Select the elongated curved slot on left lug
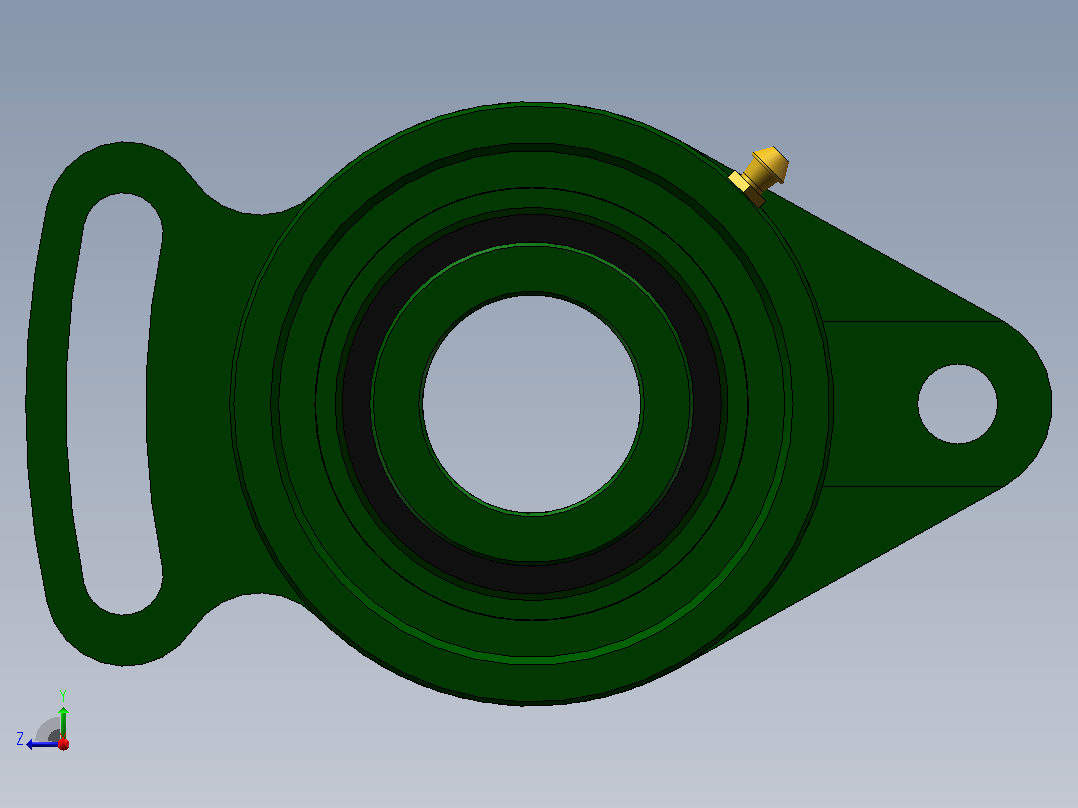Image resolution: width=1078 pixels, height=808 pixels. click(114, 404)
